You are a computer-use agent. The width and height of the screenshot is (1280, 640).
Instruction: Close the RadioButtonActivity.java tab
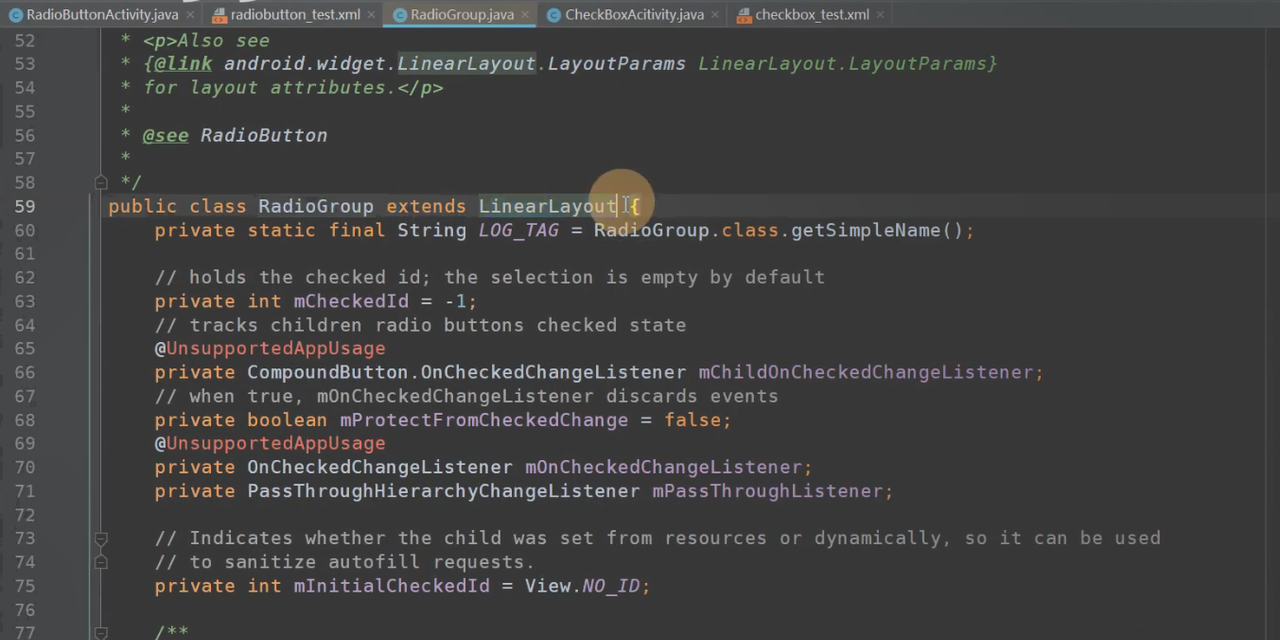click(191, 14)
